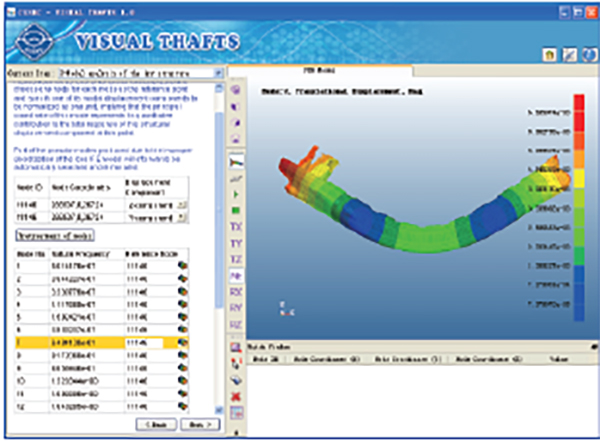Open the component dropdown in the first node row
The image size is (600, 443).
(183, 205)
